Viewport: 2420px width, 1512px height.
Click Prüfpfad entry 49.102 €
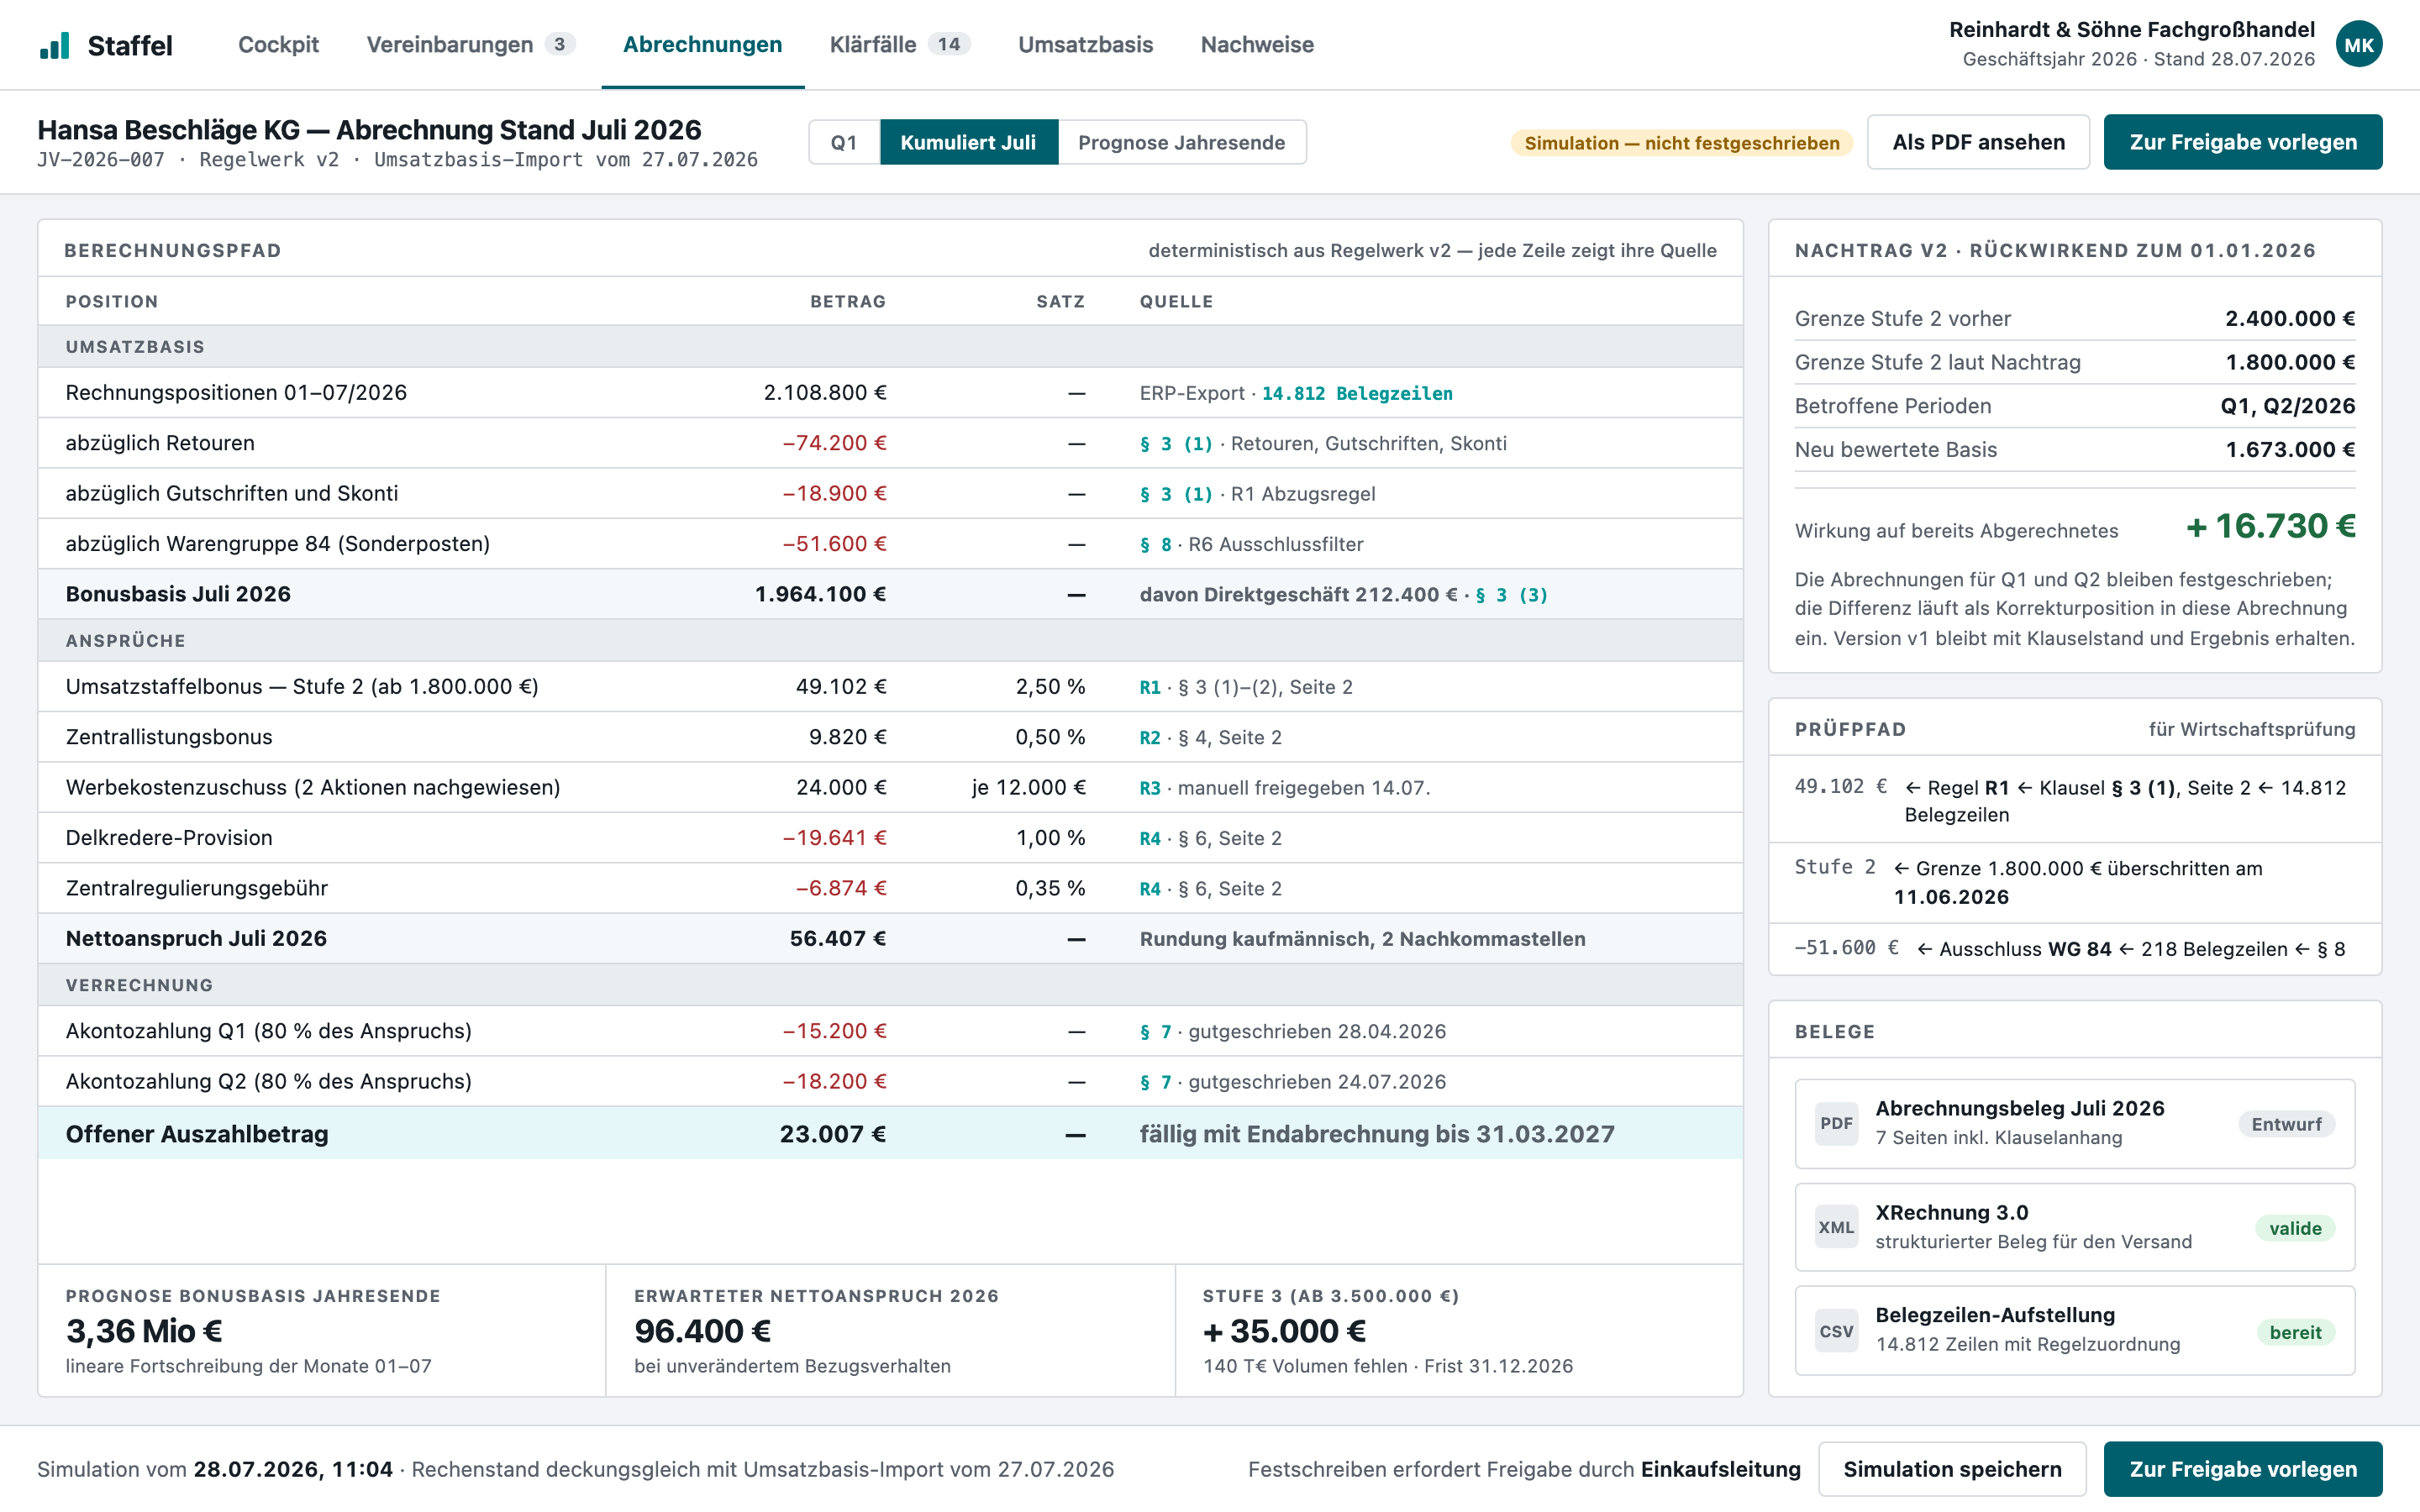[1841, 787]
